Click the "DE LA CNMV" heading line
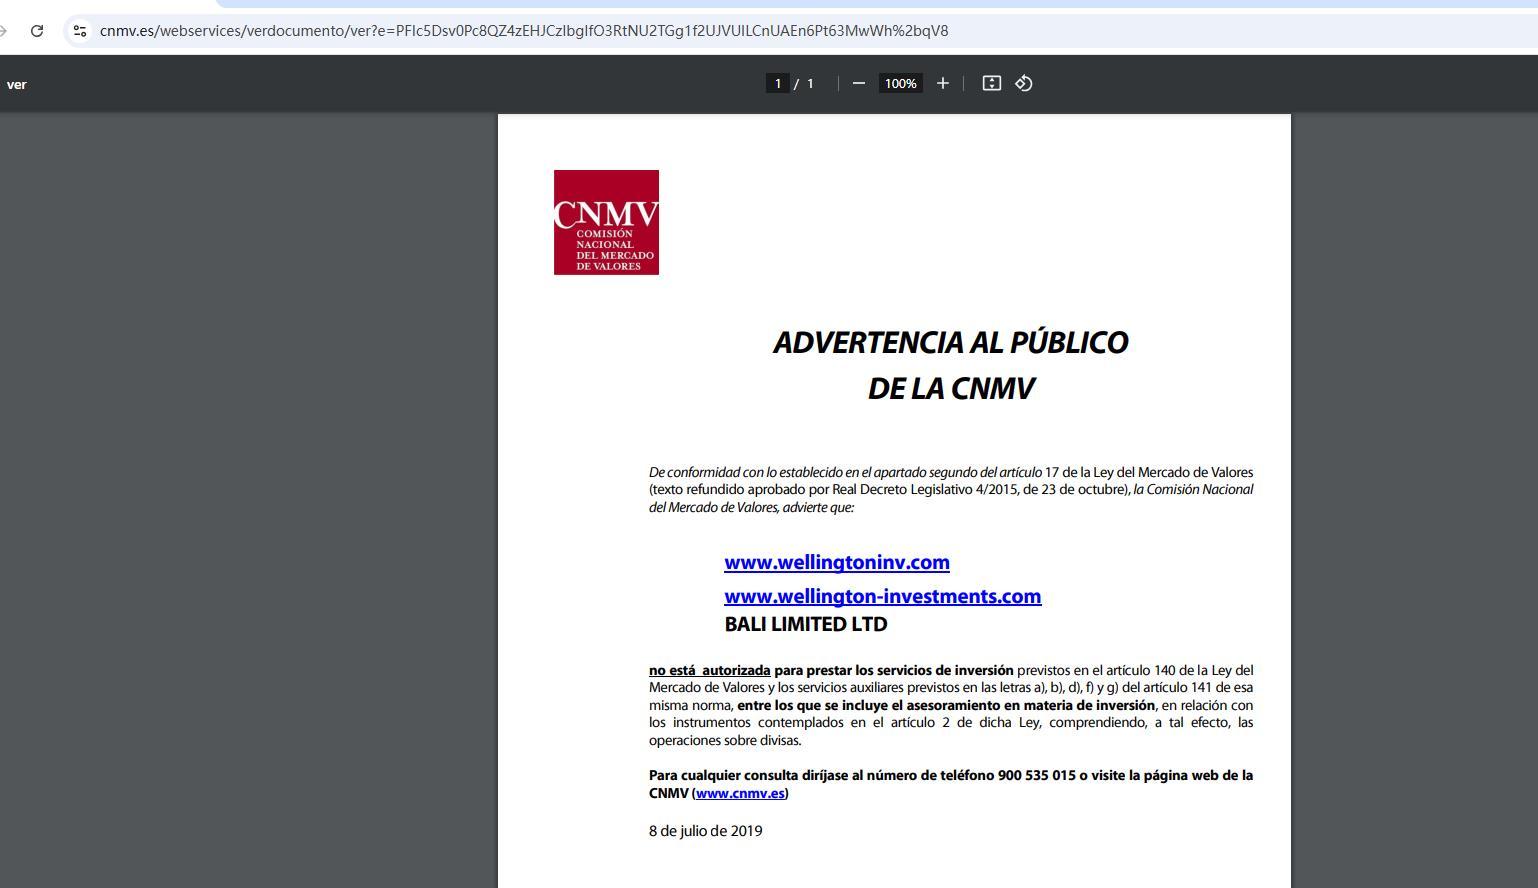 click(950, 388)
